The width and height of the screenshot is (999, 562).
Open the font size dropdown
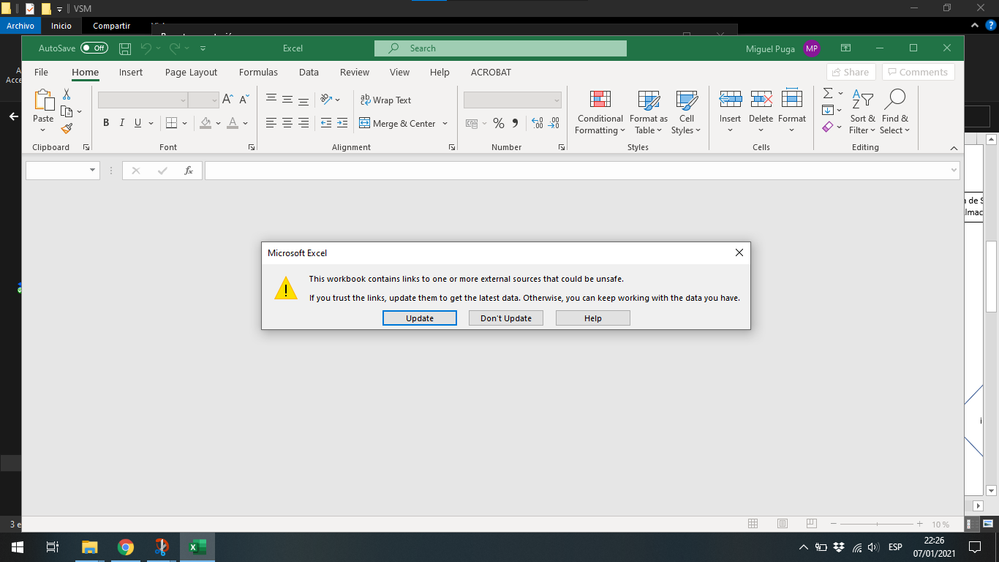[214, 100]
